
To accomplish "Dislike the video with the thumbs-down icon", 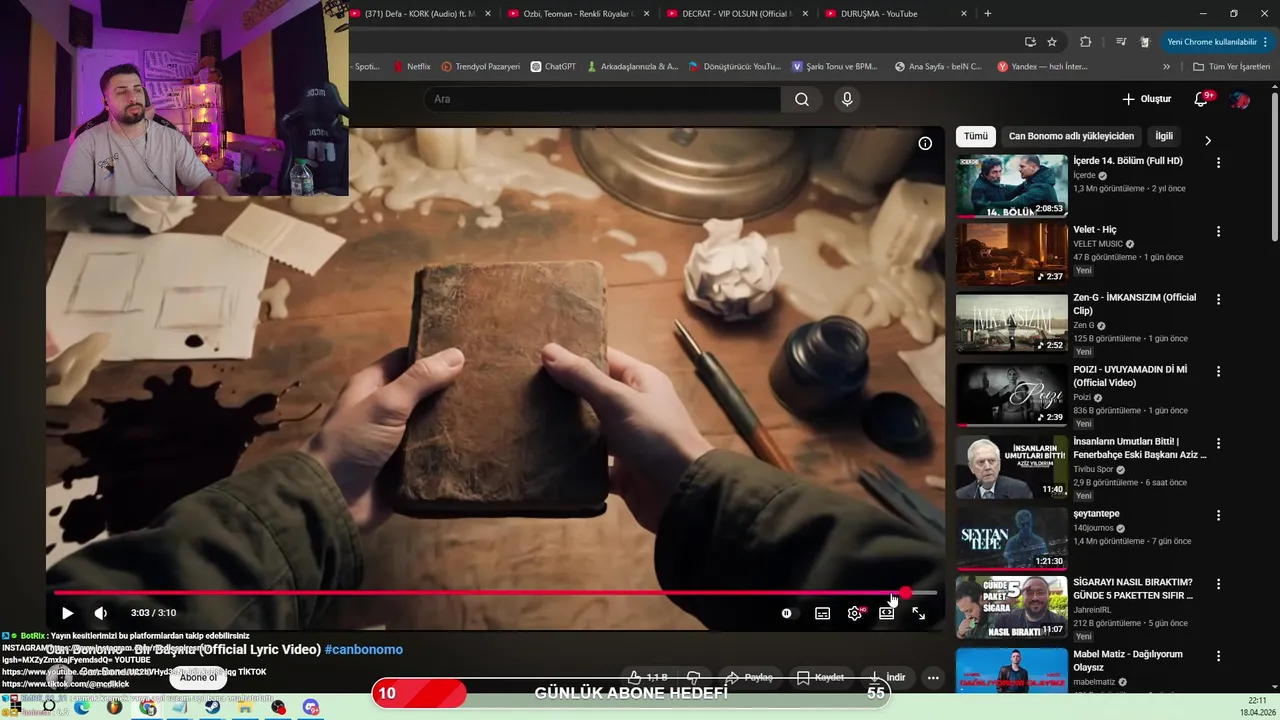I will (x=693, y=677).
